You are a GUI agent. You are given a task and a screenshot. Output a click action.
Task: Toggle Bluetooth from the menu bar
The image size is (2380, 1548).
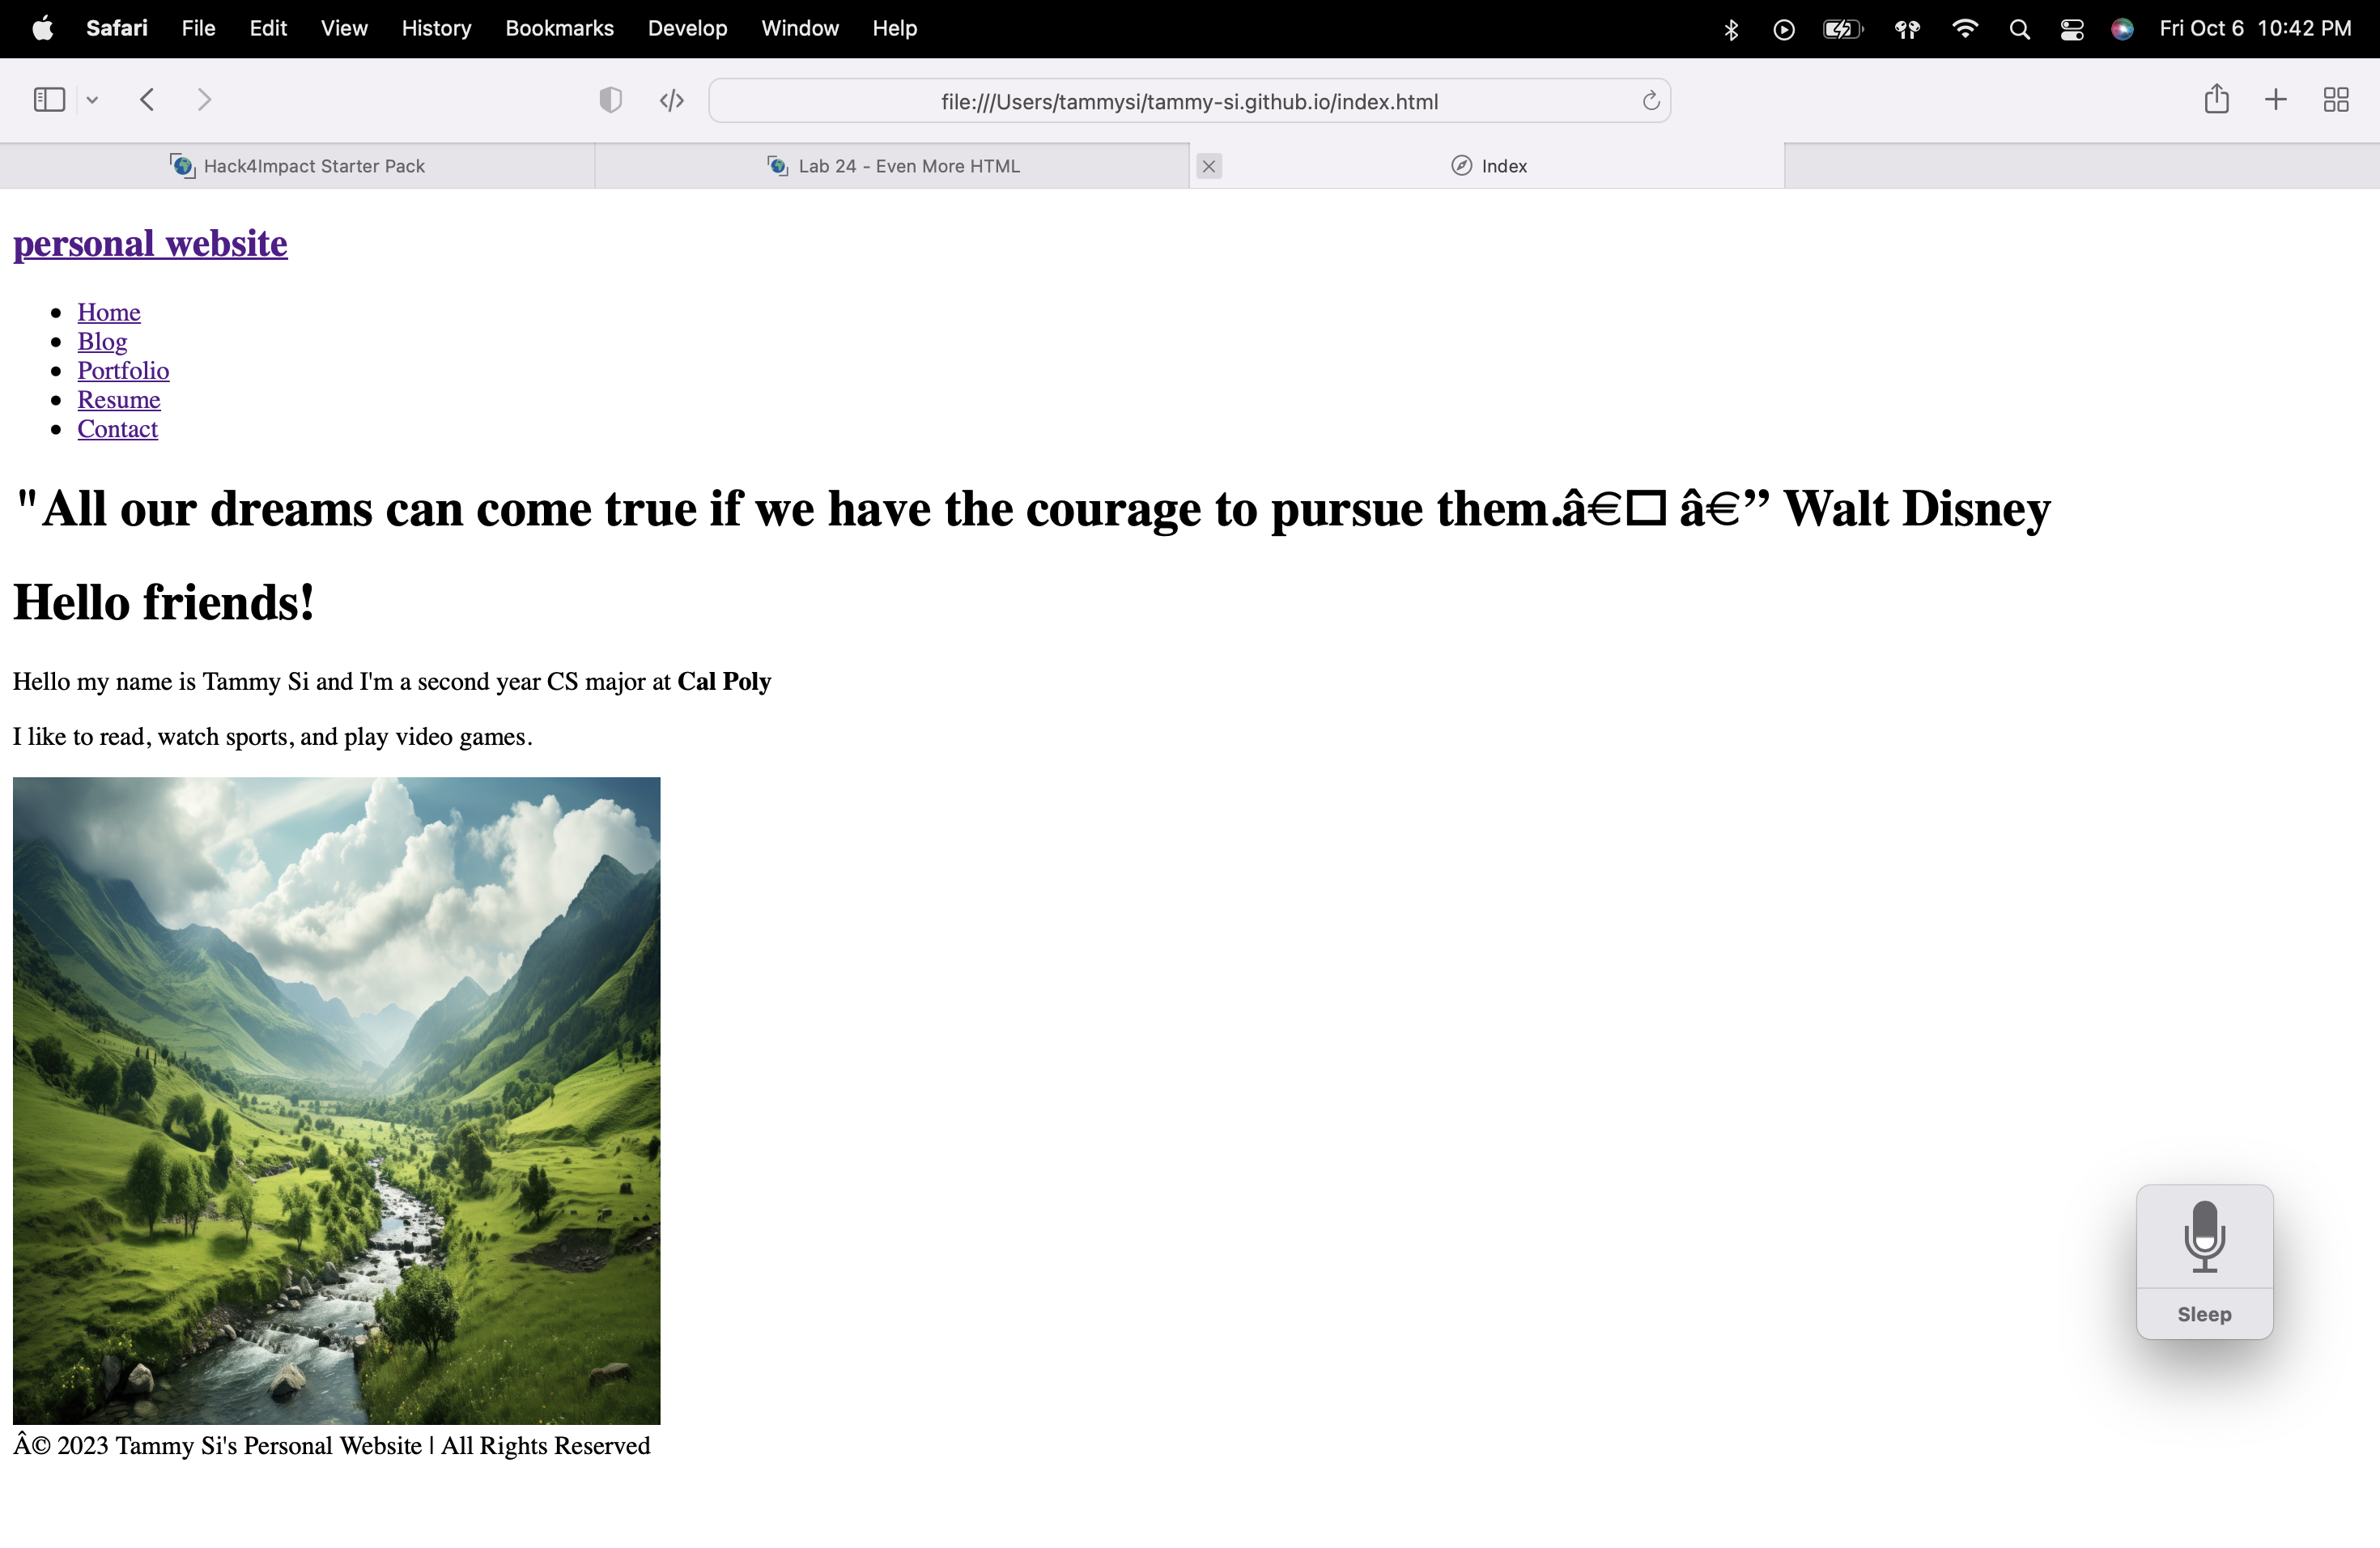(1731, 29)
